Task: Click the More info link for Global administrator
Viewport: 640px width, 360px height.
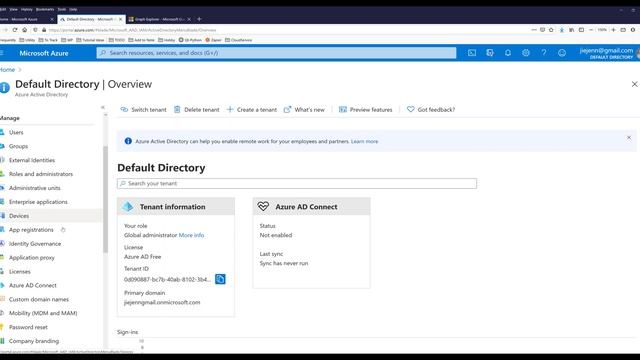Action: (191, 235)
